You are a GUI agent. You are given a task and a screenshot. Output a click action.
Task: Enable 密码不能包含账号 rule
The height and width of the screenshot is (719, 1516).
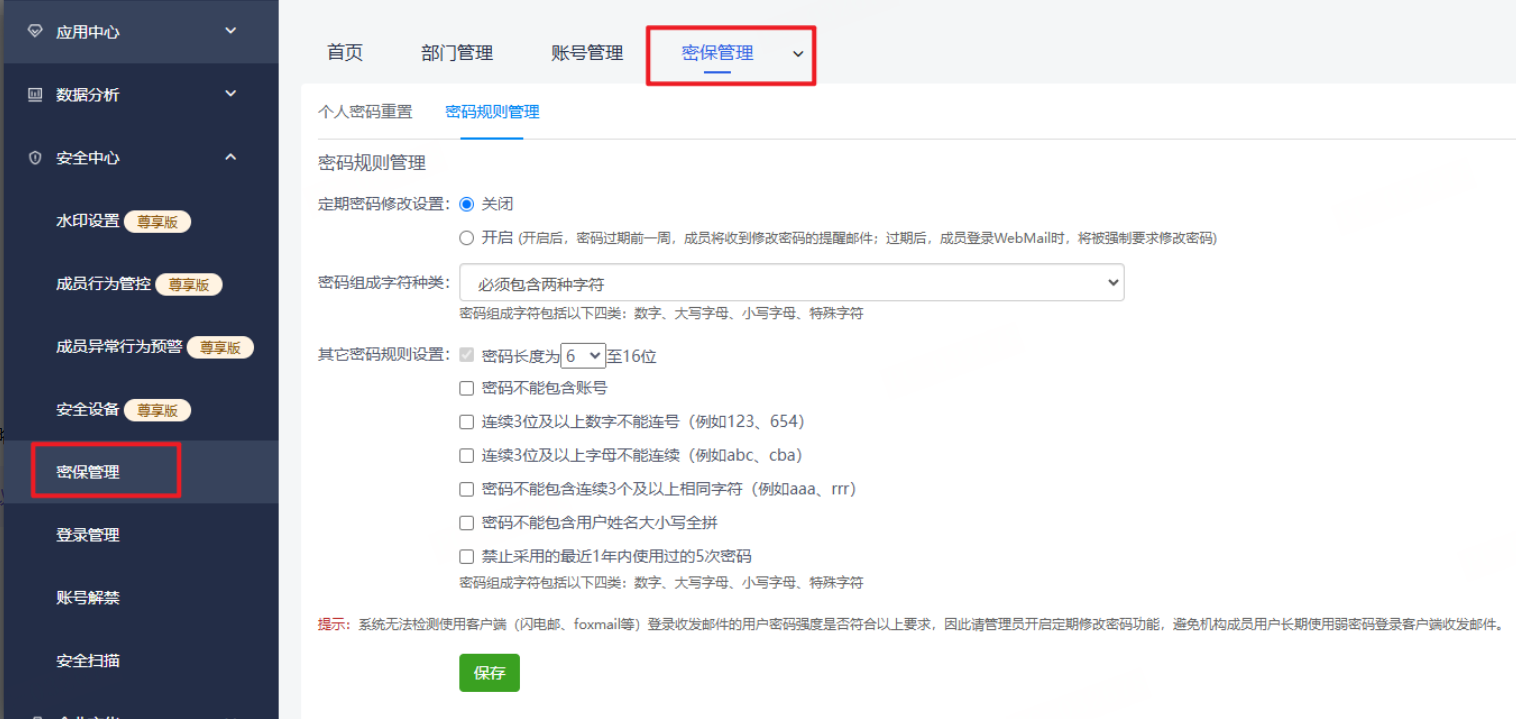(x=466, y=388)
